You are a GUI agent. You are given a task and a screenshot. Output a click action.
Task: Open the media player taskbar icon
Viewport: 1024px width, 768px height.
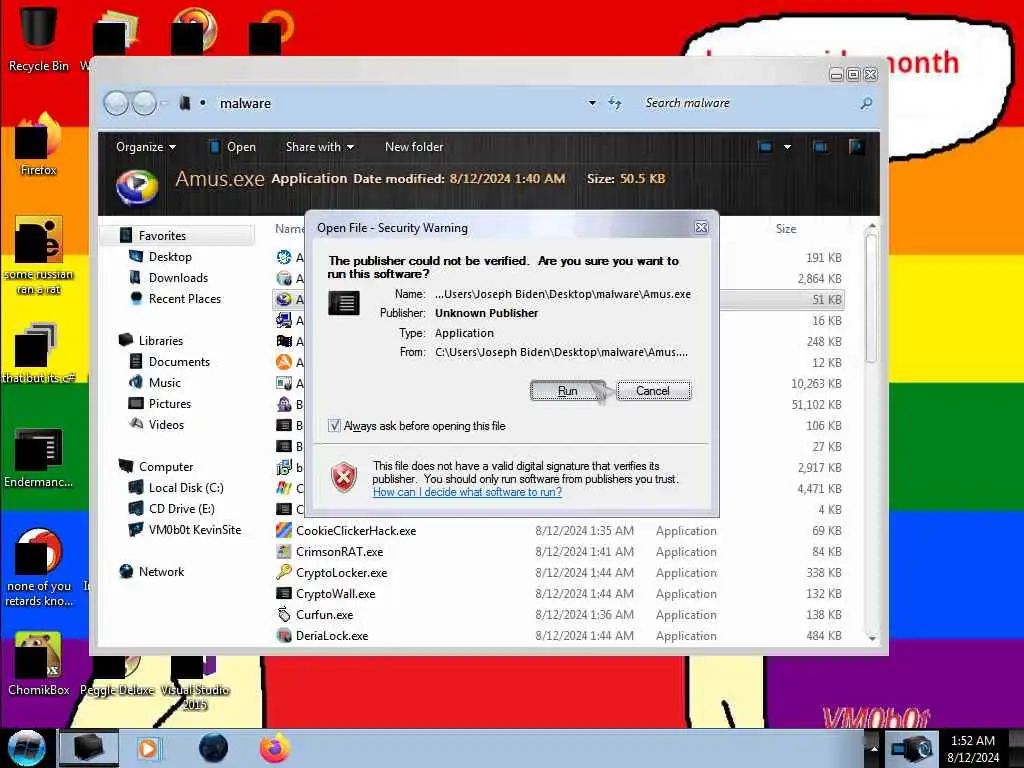tap(148, 748)
